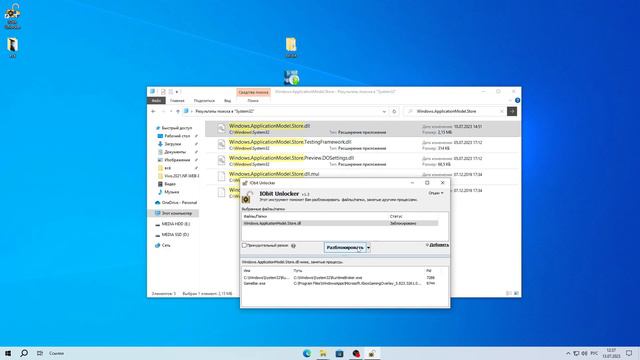Image resolution: width=640 pixels, height=360 pixels.
Task: Open the Share ribbon tab in Explorer
Action: pos(204,100)
